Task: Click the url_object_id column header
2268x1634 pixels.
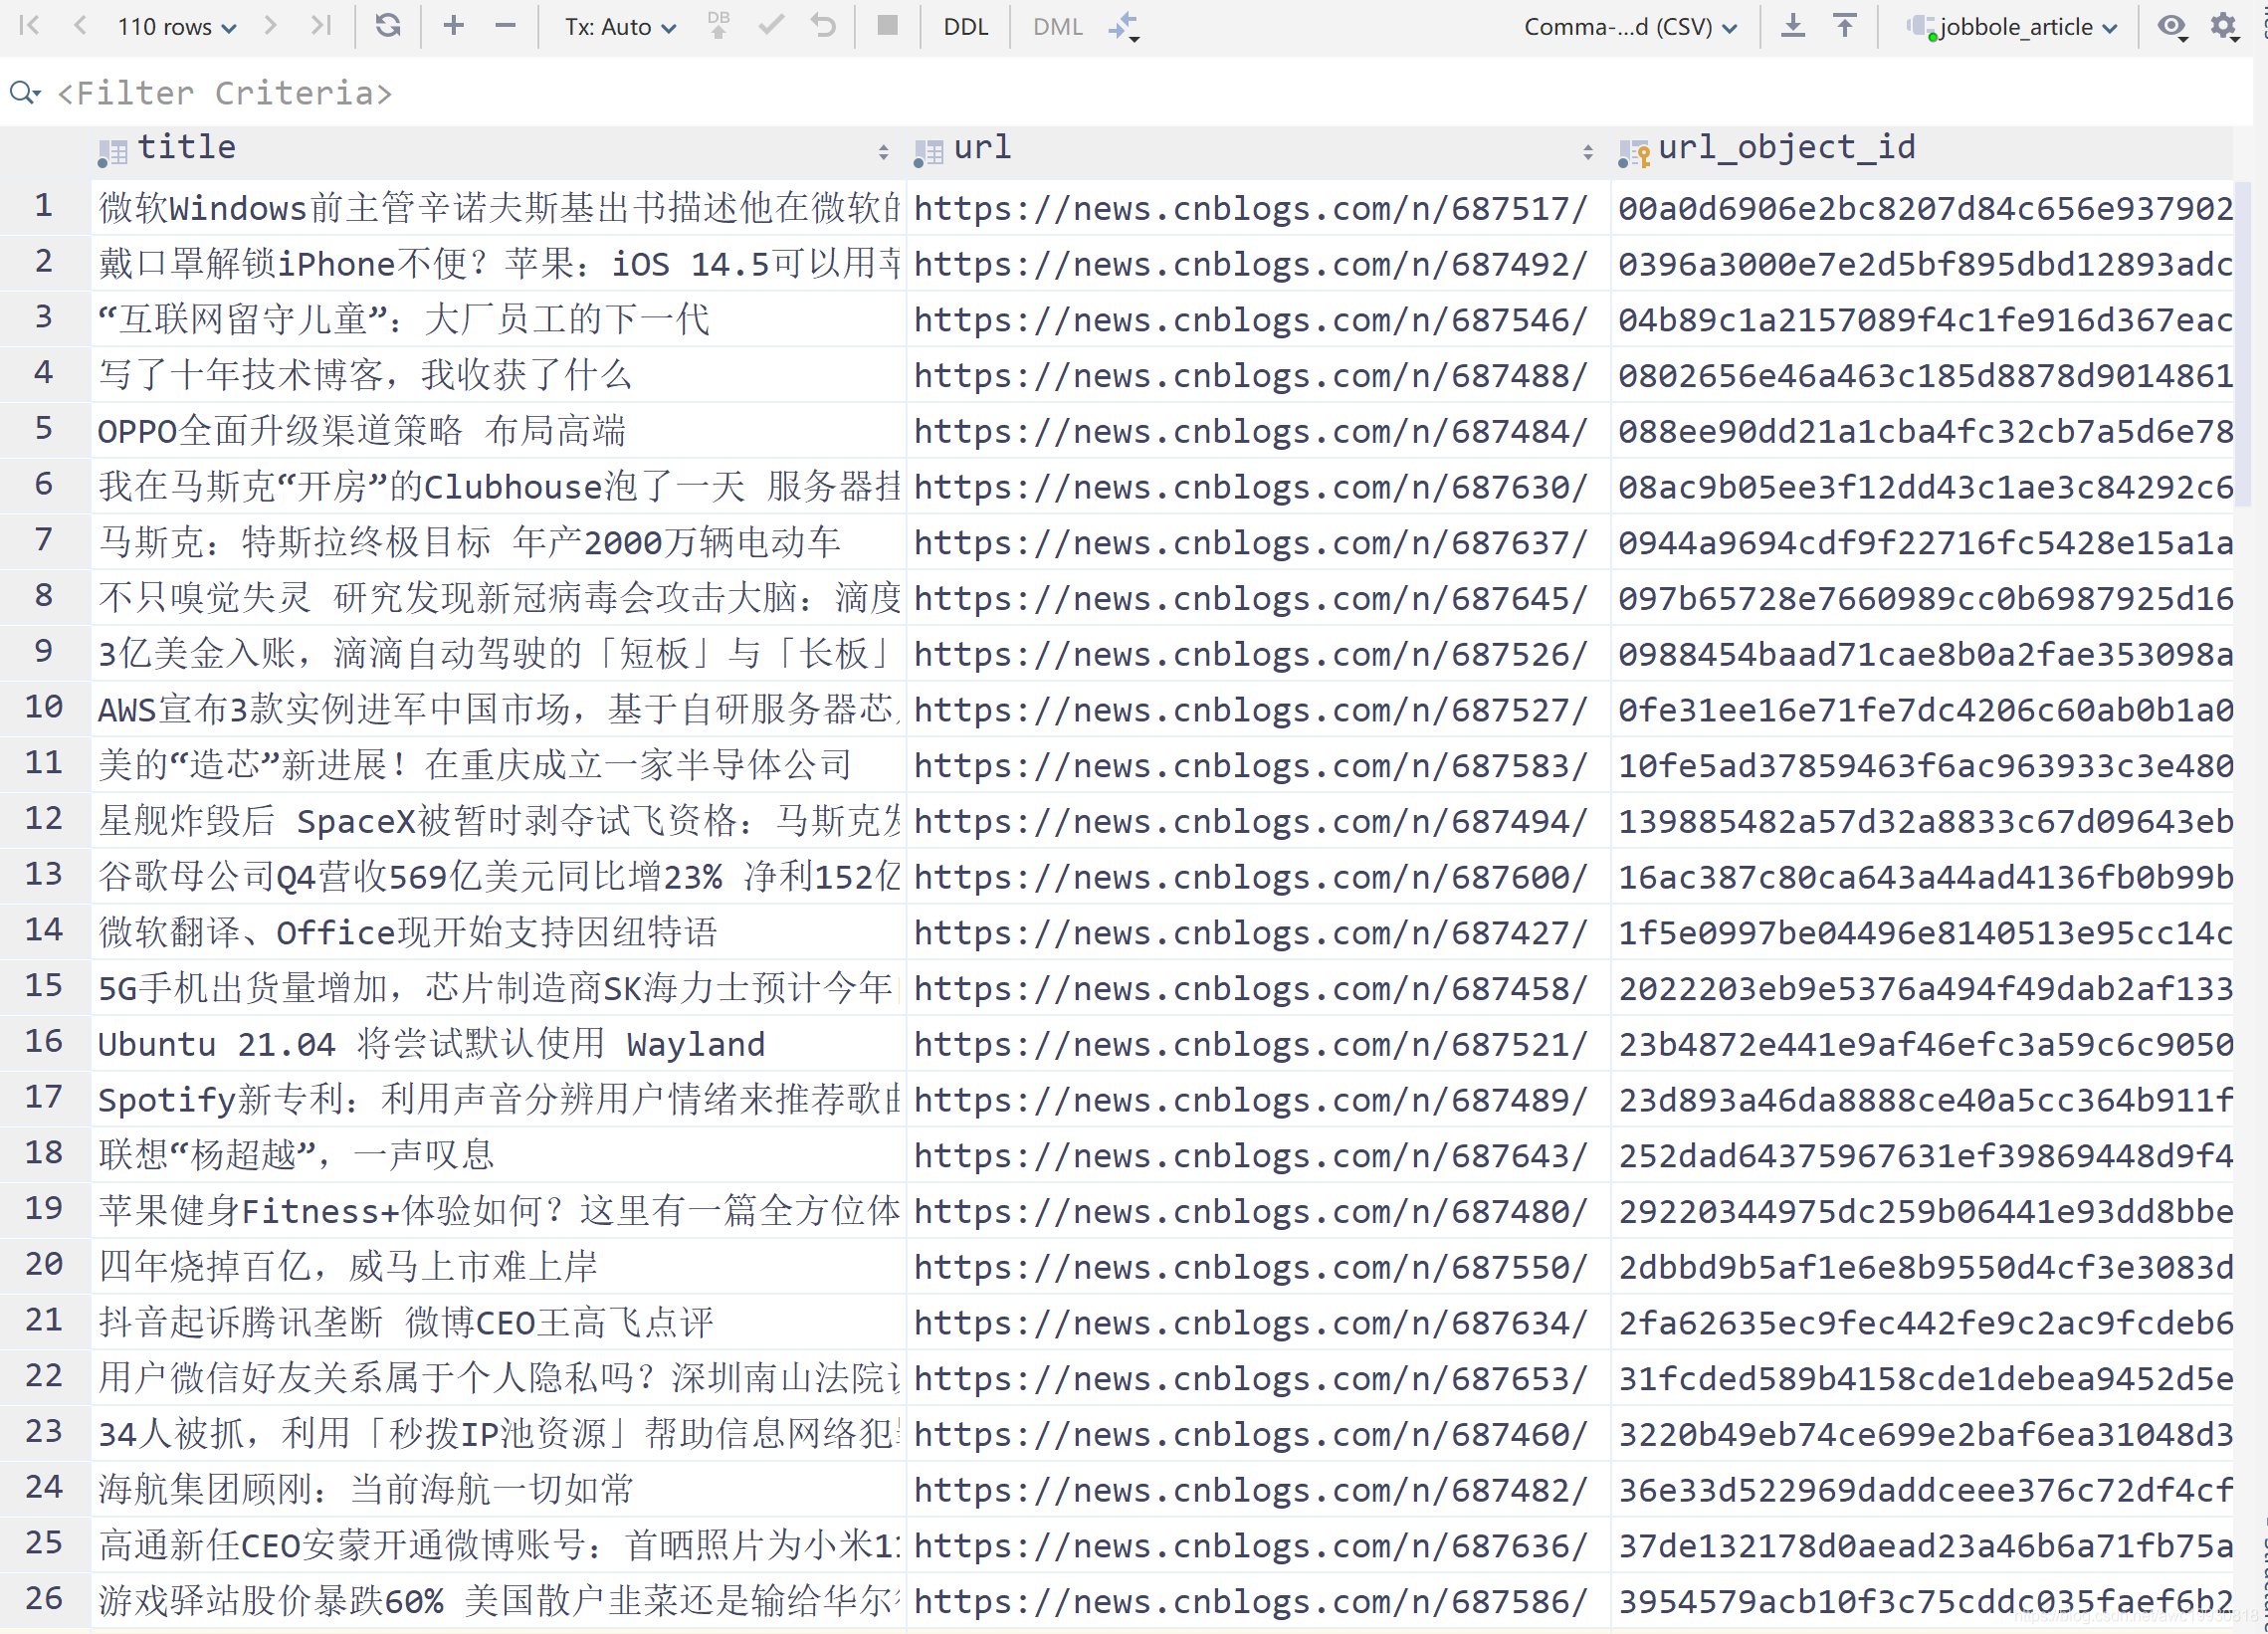Action: [x=1786, y=148]
